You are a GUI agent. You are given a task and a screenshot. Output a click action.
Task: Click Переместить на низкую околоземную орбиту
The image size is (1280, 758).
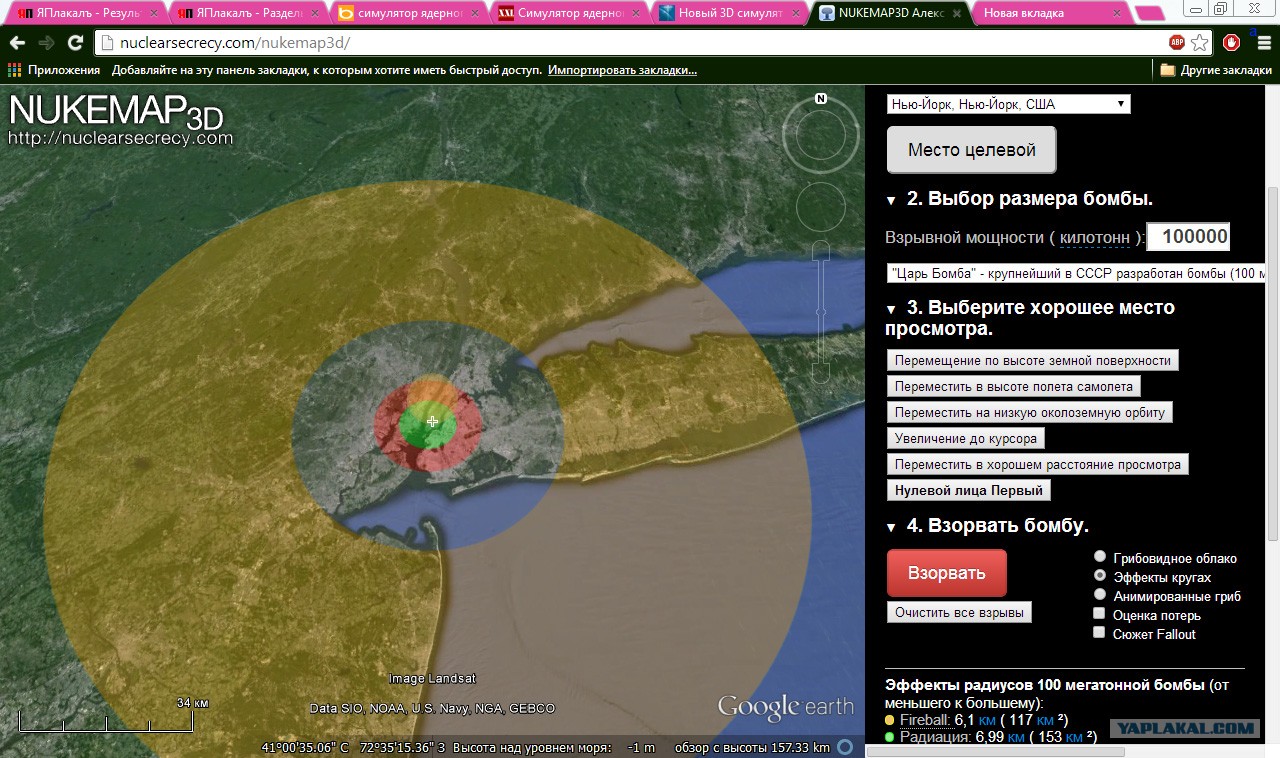point(1030,412)
